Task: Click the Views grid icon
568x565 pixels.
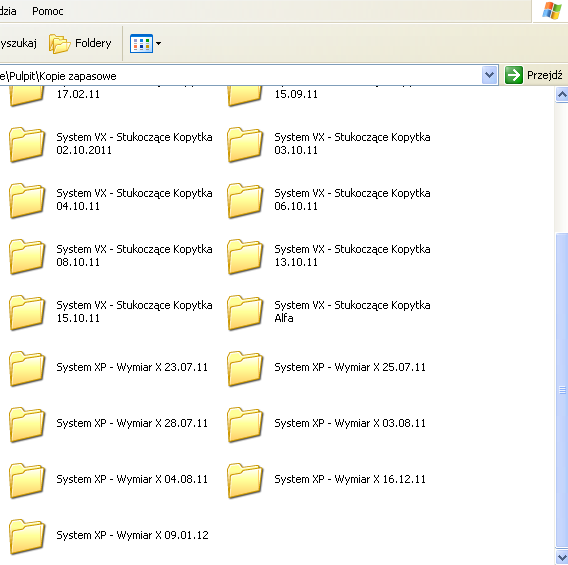Action: [141, 43]
